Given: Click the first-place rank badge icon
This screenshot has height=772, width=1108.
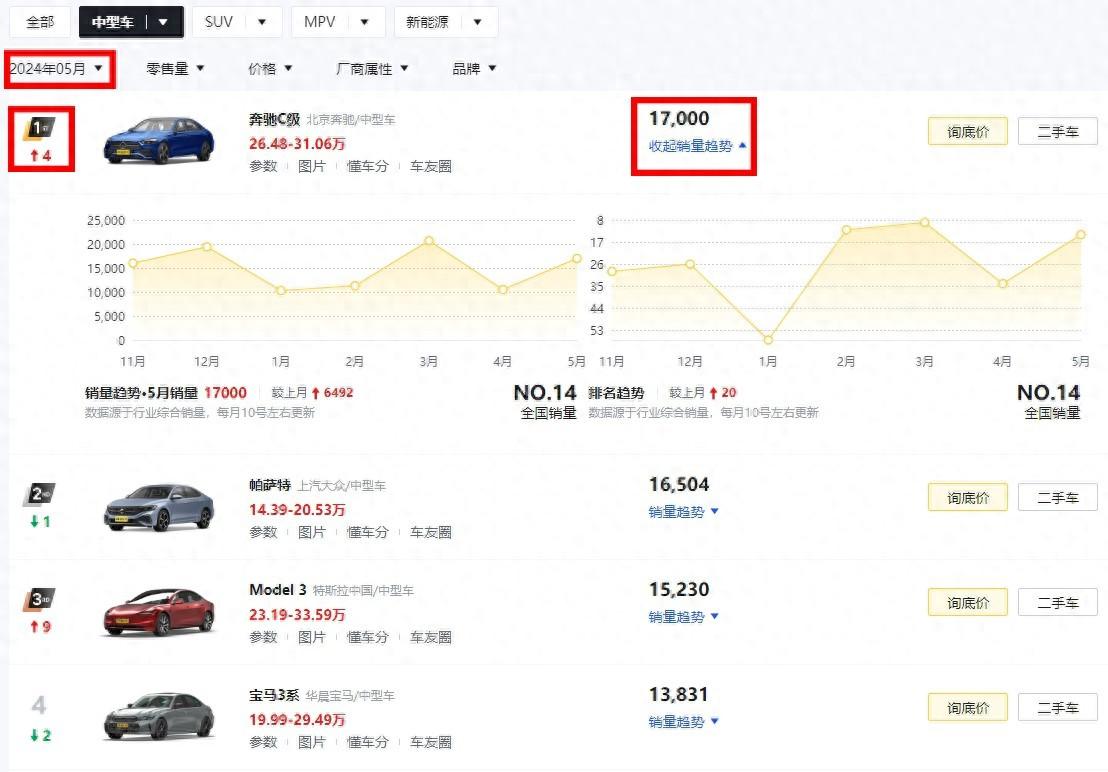Looking at the screenshot, I should 41,128.
